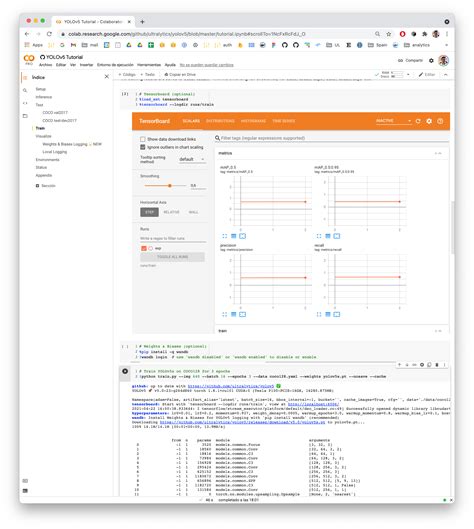Move the cell down with arrow icon
474x529 pixels.
(407, 365)
